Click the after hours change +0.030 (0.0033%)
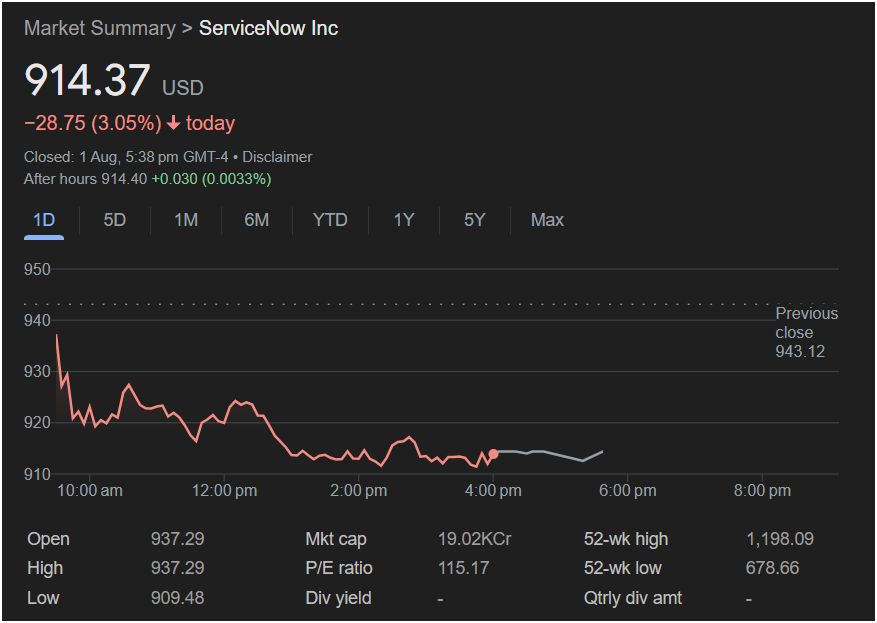The image size is (877, 623). point(211,179)
